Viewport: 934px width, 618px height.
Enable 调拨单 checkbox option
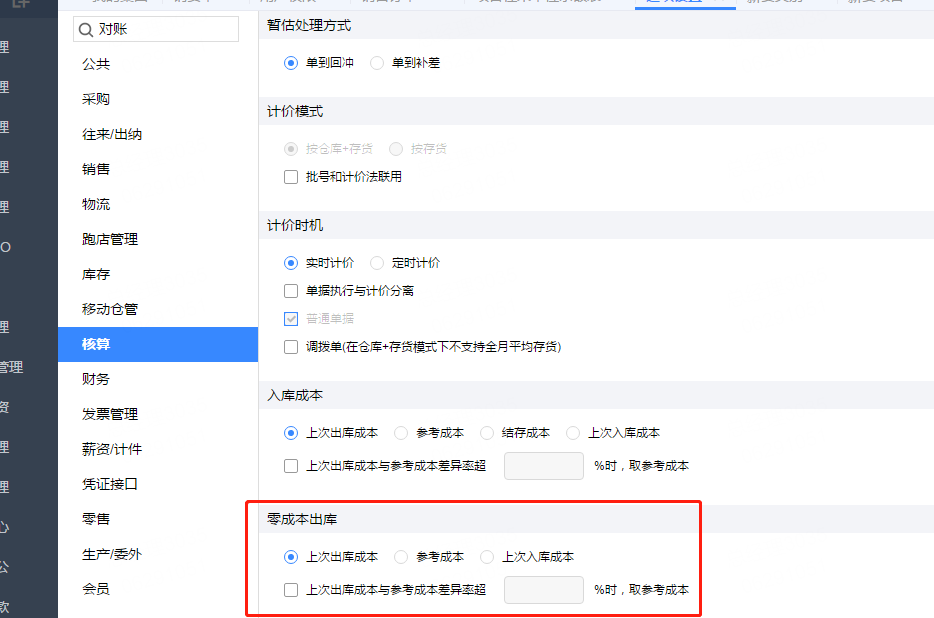(x=291, y=347)
